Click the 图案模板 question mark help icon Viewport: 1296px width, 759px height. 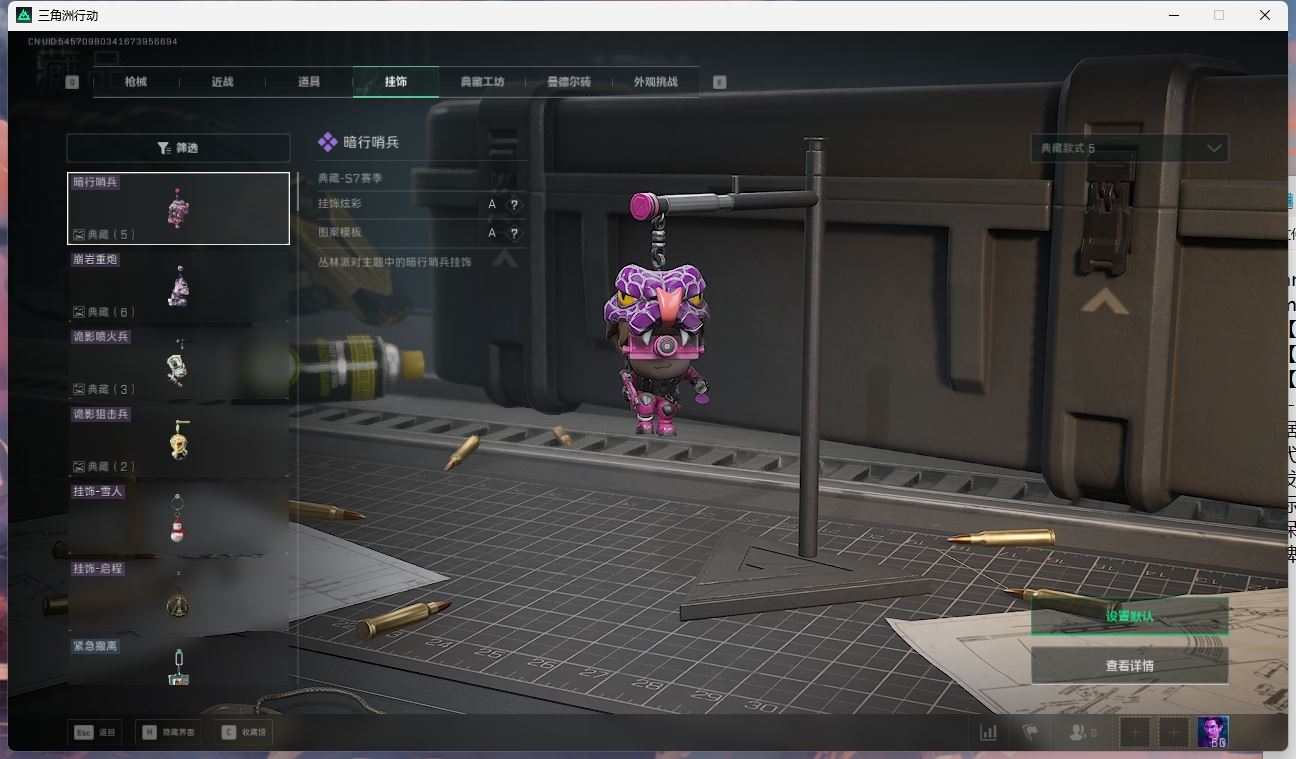[514, 234]
